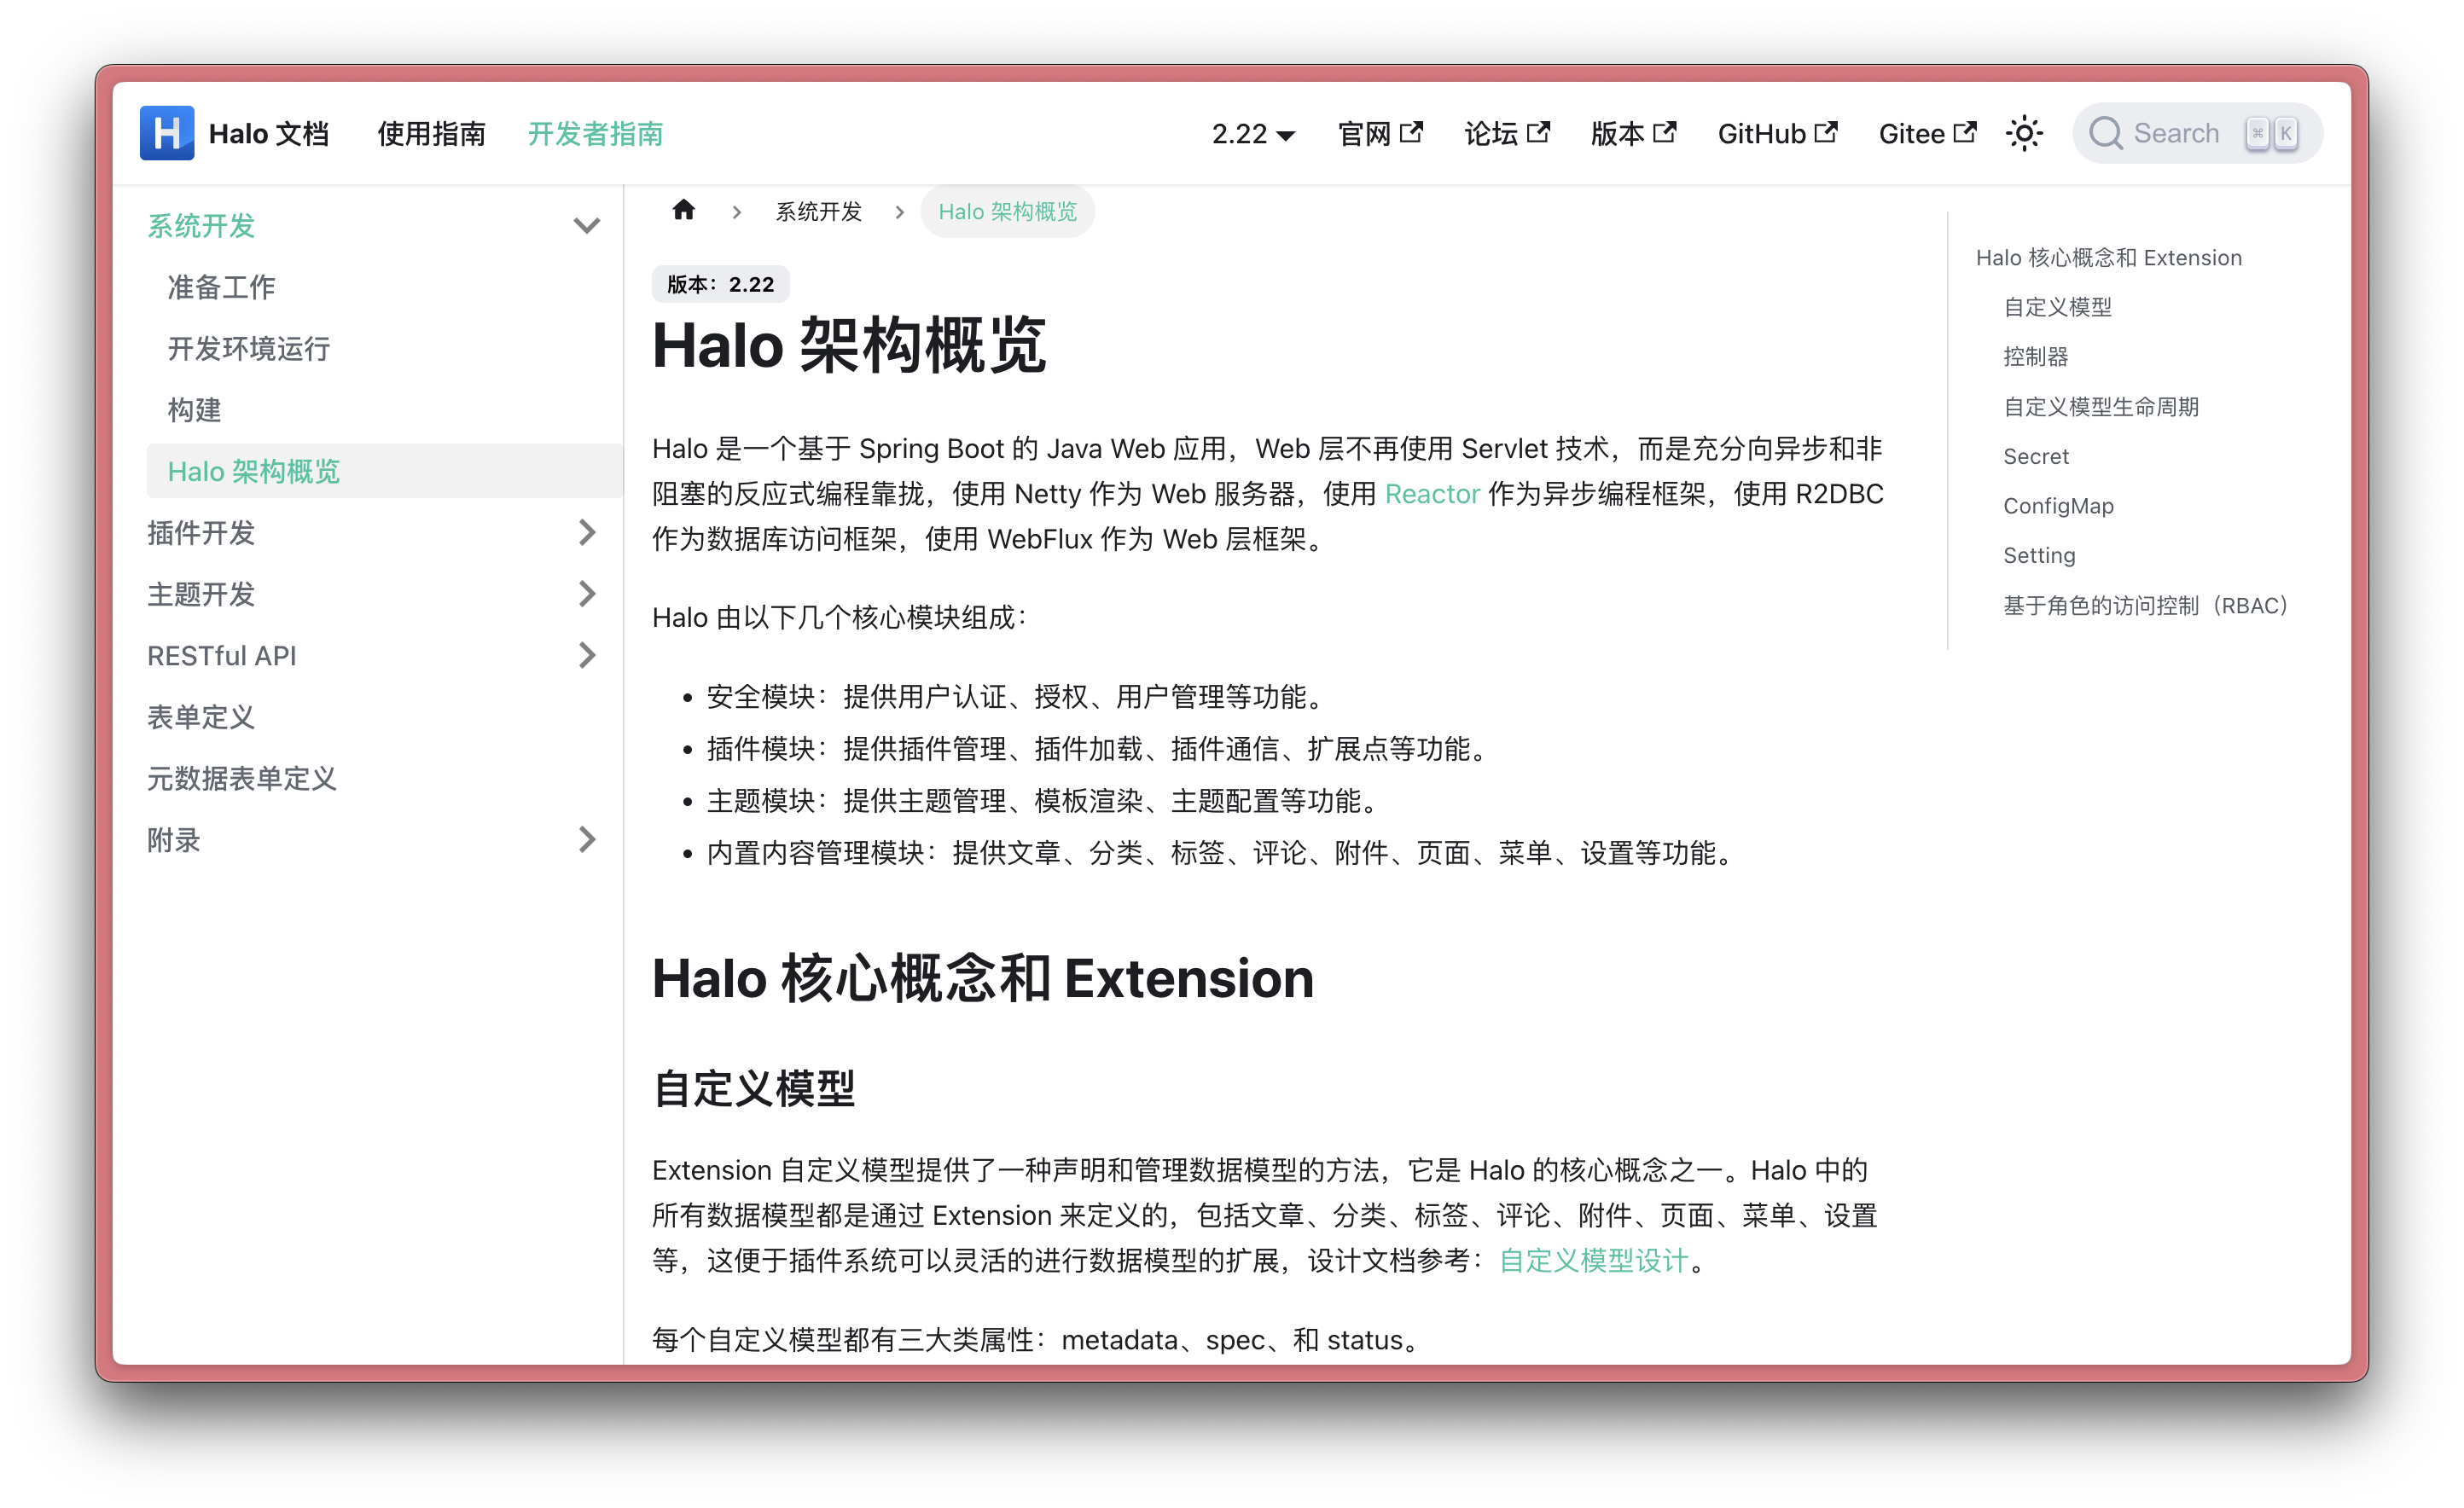Screen dimensions: 2464x1508
Task: Open the 论坛 external link
Action: pyautogui.click(x=1506, y=133)
